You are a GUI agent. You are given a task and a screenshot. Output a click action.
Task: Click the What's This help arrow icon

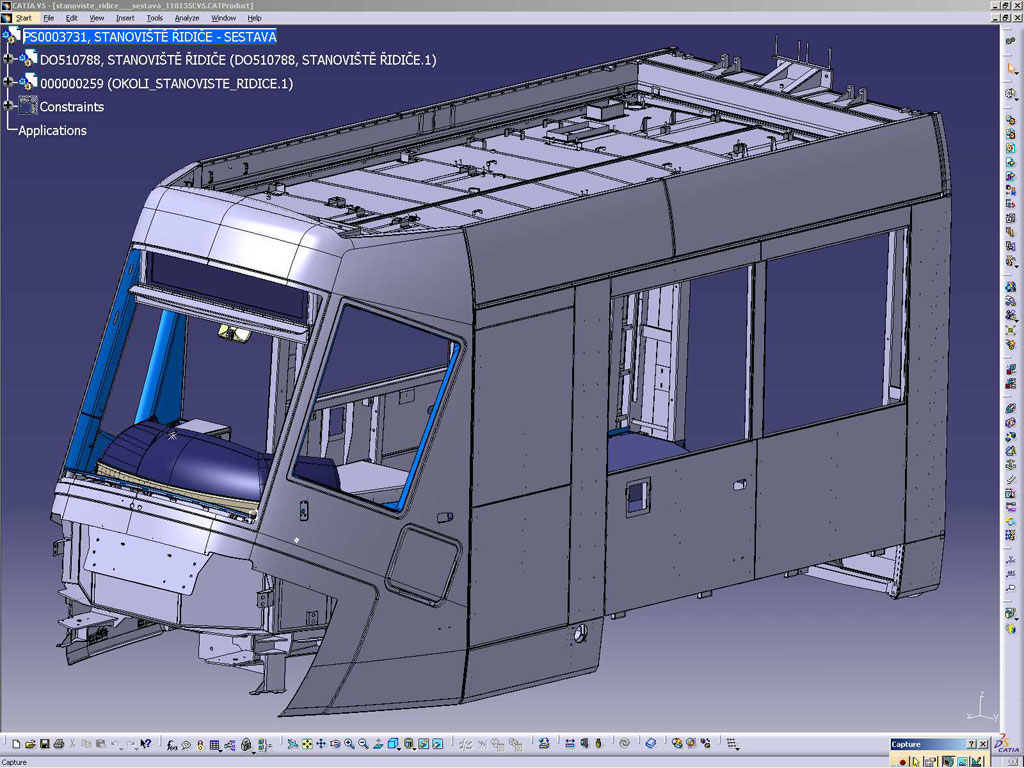[x=146, y=744]
